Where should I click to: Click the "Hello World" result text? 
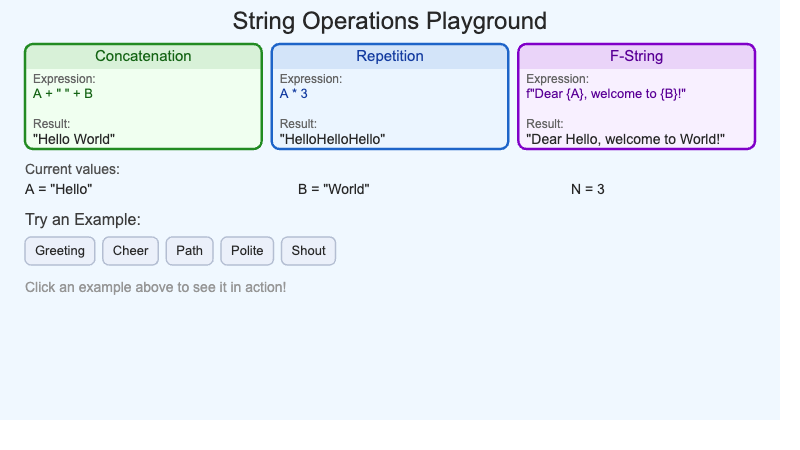pyautogui.click(x=74, y=139)
